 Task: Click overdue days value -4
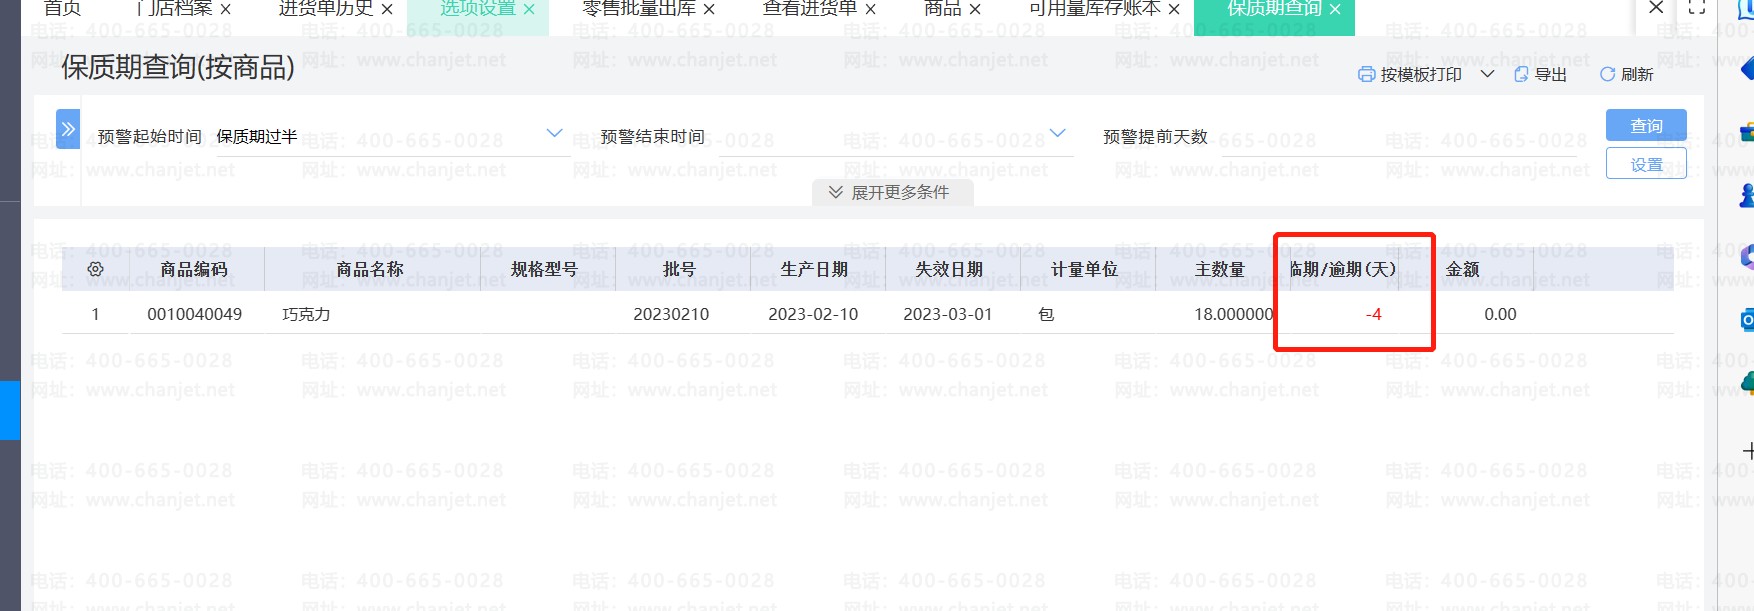pos(1374,314)
